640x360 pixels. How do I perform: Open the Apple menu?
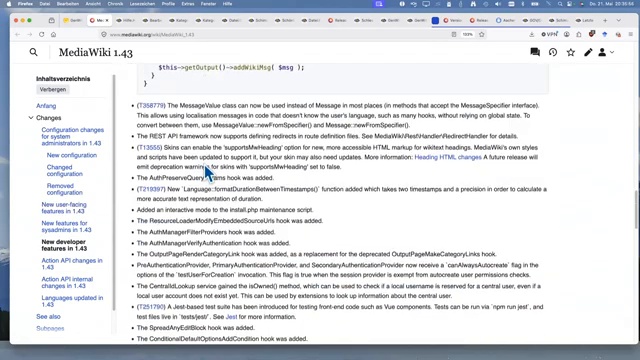9,4
